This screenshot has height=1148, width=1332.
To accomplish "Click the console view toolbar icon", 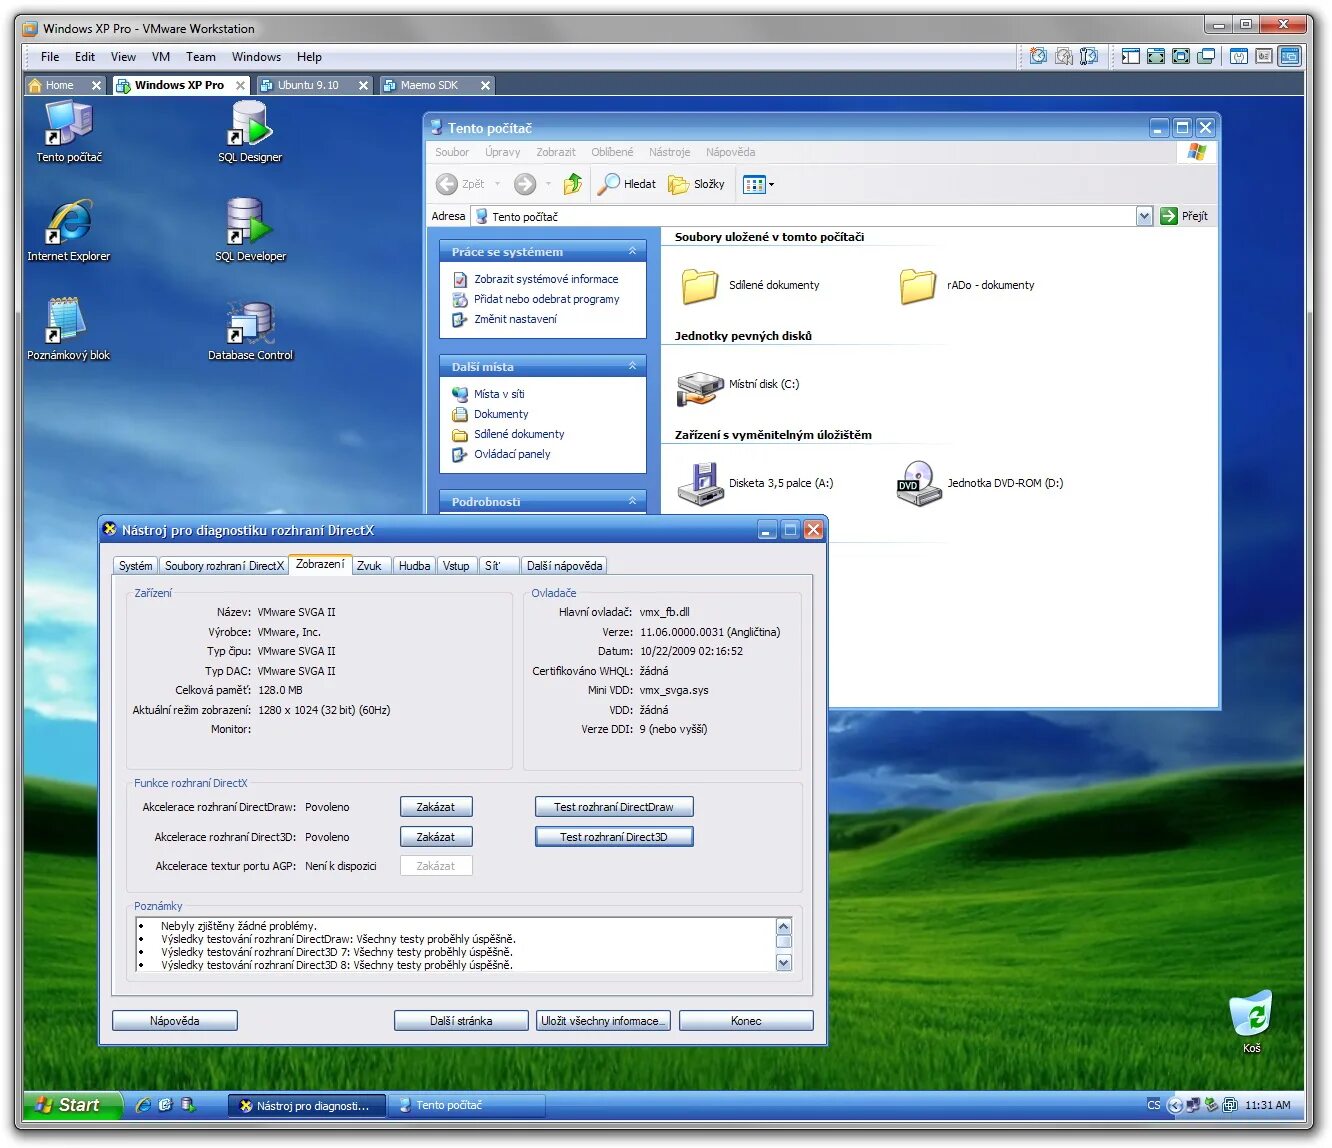I will 1290,56.
